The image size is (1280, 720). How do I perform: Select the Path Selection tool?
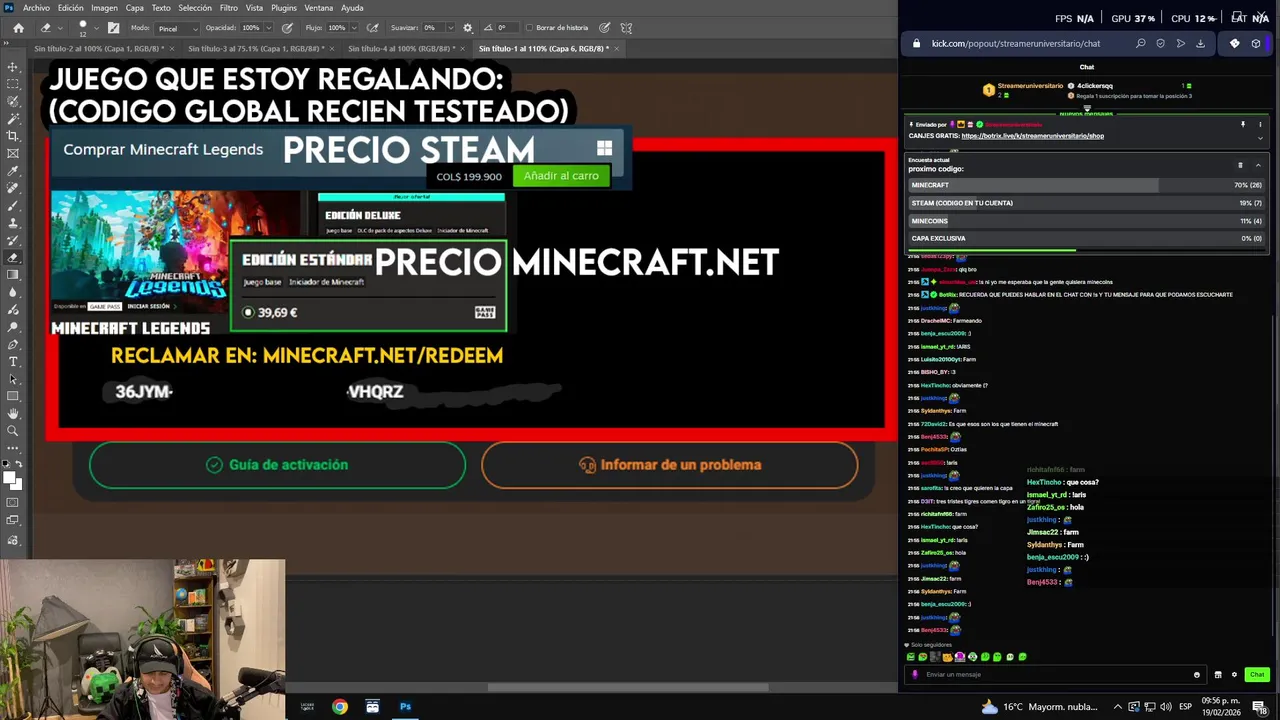click(x=13, y=379)
